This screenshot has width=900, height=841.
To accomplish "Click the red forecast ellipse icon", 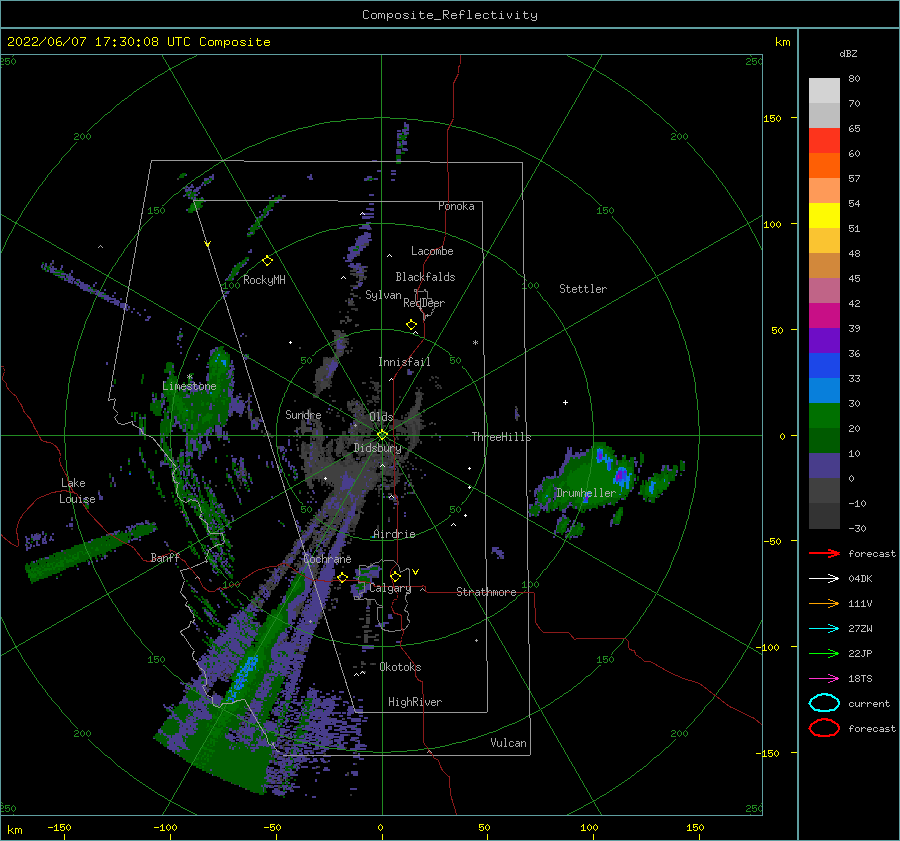I will tap(824, 728).
